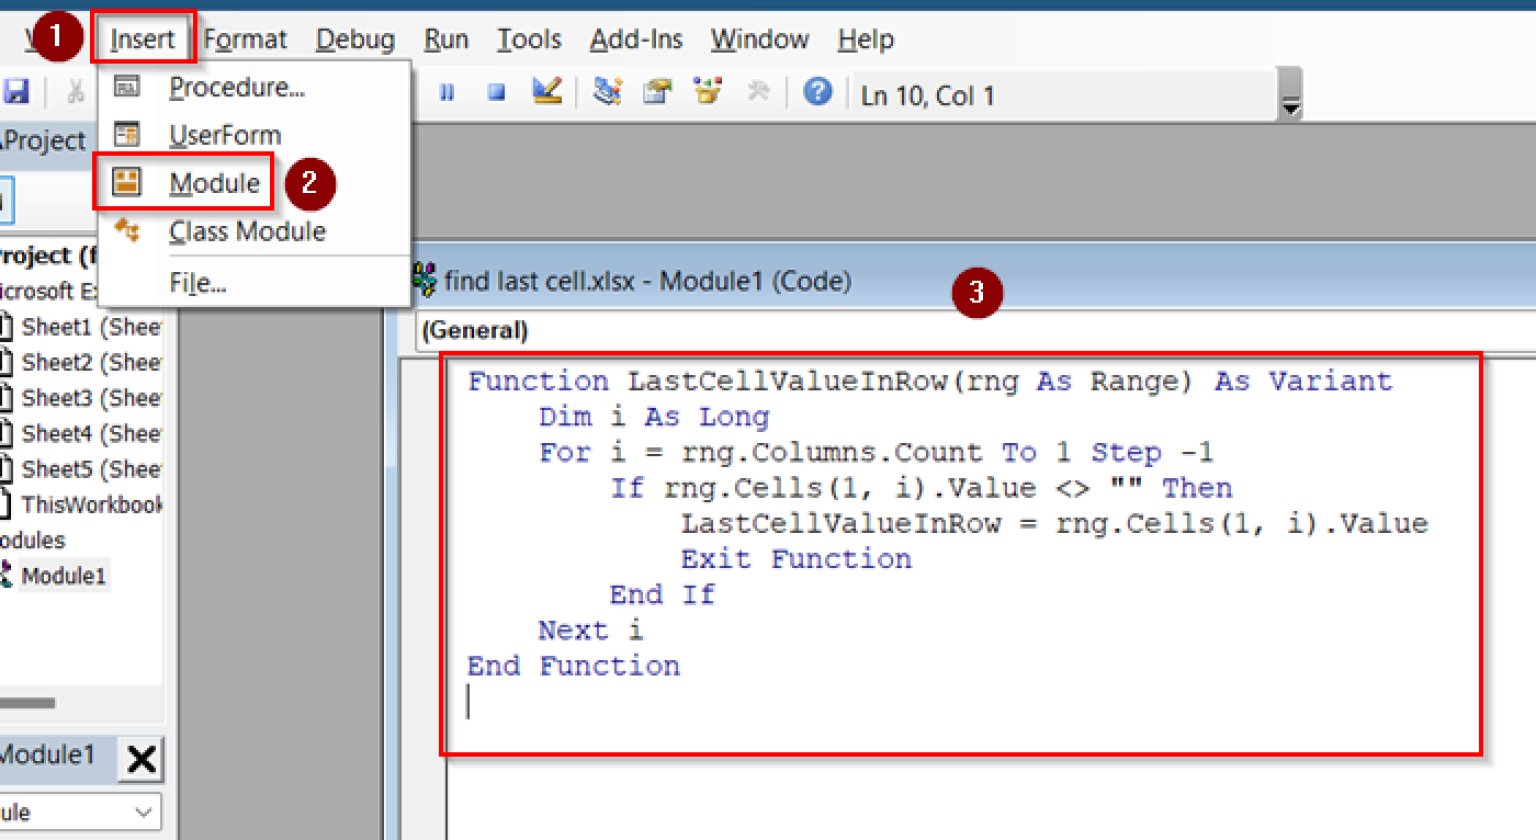Open the Object Browser toolbar icon
The height and width of the screenshot is (840, 1536).
click(x=708, y=92)
